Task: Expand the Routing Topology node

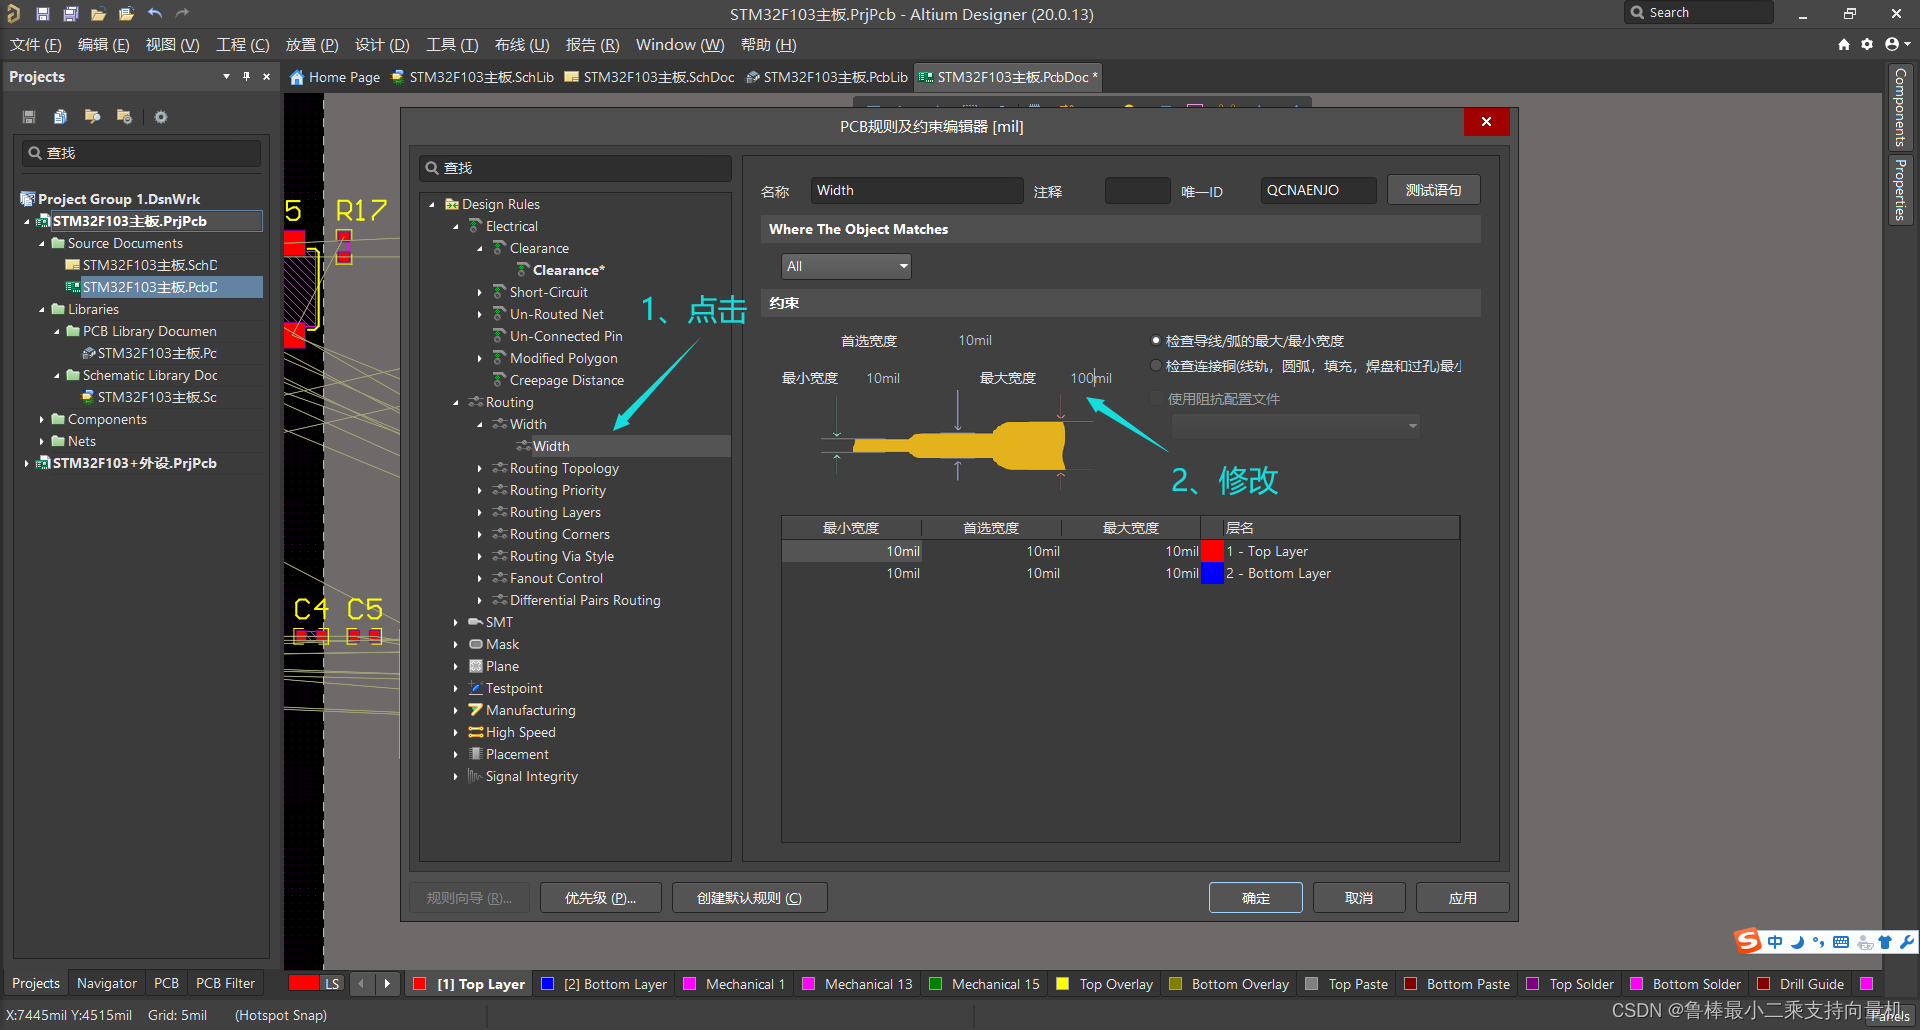Action: click(480, 469)
